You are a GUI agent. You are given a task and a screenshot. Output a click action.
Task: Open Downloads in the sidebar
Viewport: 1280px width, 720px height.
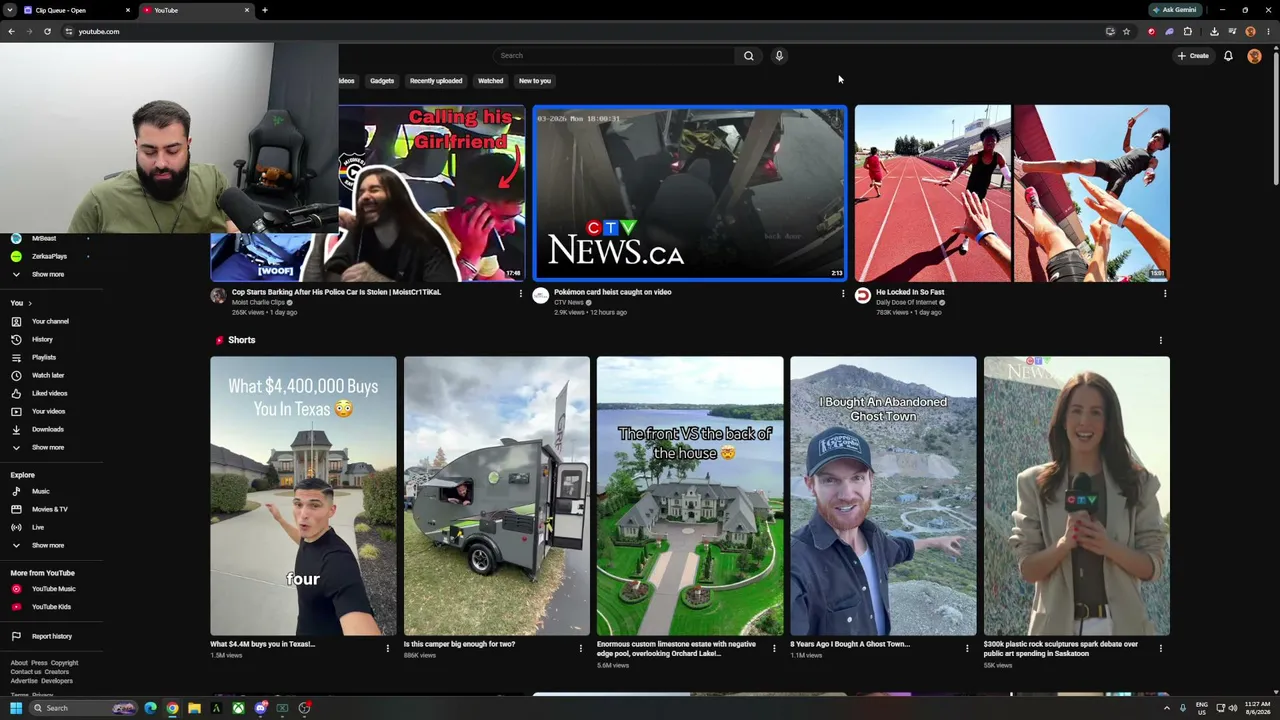[50, 429]
